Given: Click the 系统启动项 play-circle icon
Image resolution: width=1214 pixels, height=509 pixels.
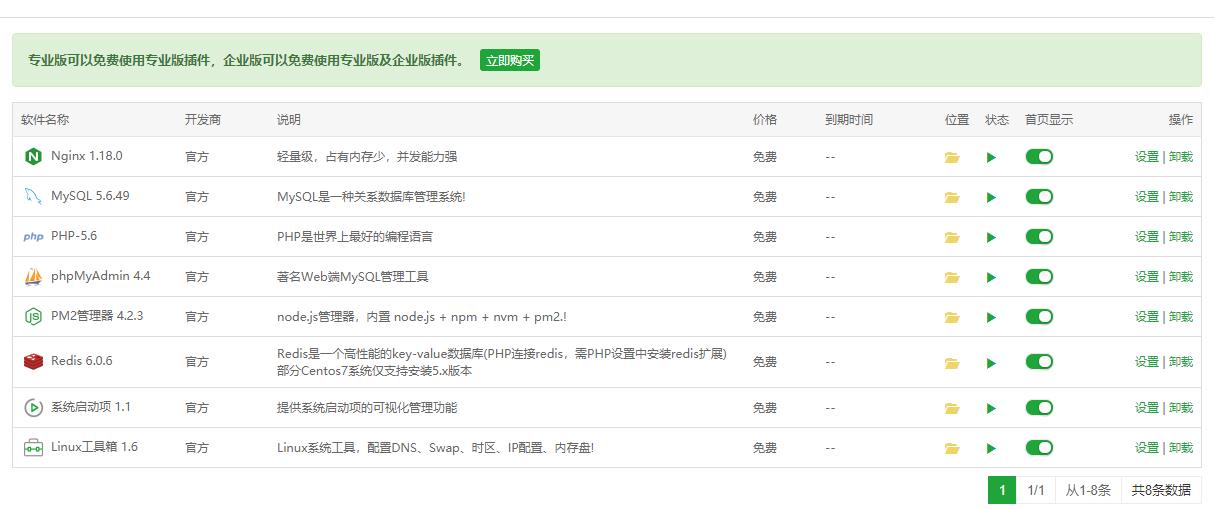Looking at the screenshot, I should click(x=33, y=408).
